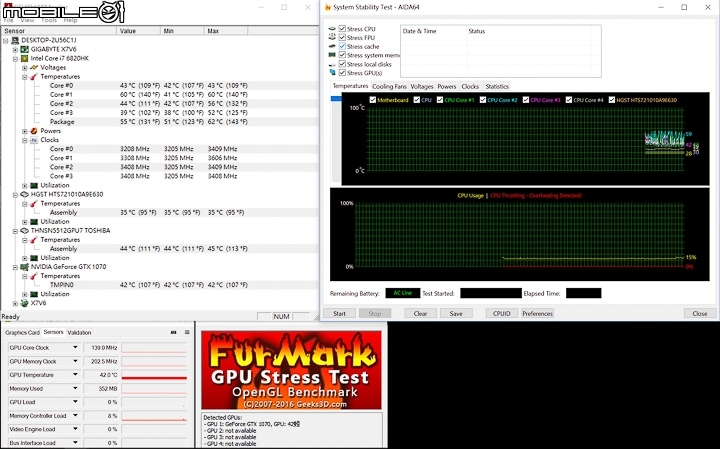Click the GPU-Z screenshot camera icon

tap(174, 332)
